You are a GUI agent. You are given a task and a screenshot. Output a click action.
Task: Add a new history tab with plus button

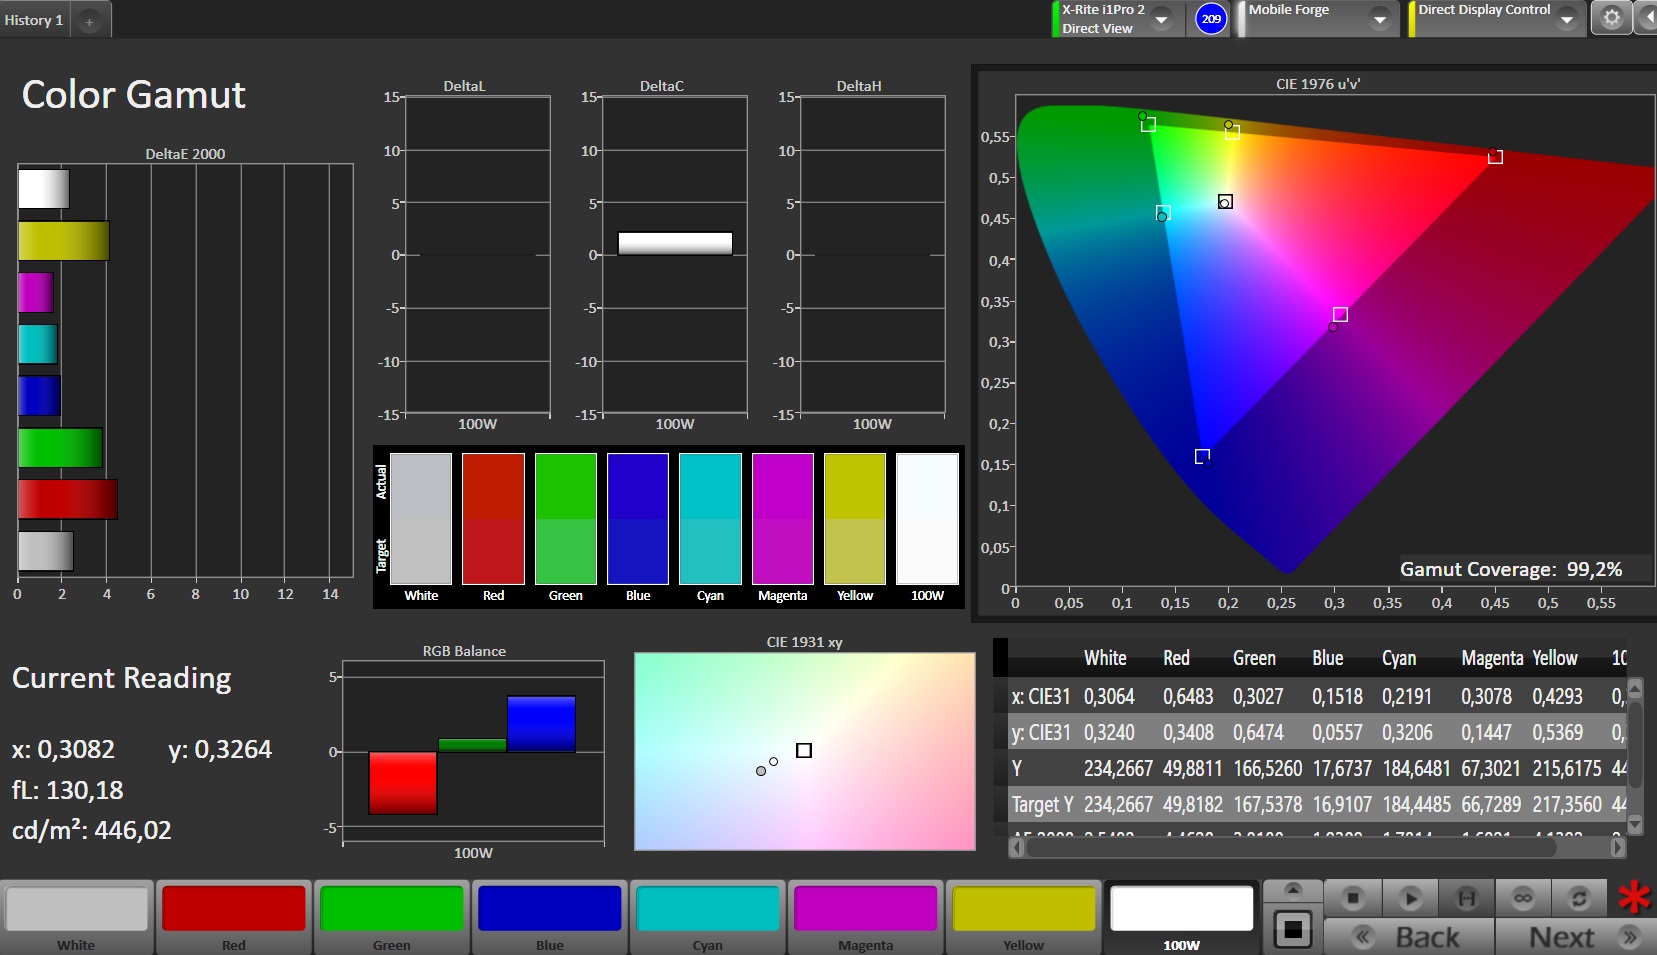pyautogui.click(x=90, y=21)
